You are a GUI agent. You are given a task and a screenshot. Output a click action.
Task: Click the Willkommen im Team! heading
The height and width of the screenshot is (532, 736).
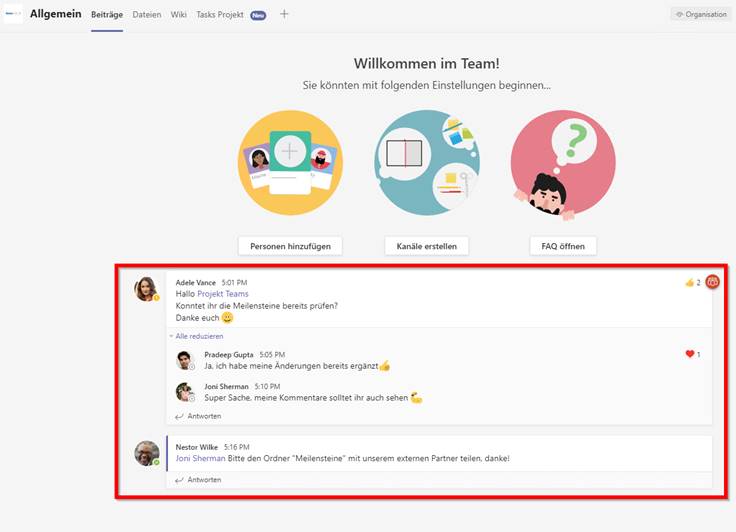pos(427,63)
